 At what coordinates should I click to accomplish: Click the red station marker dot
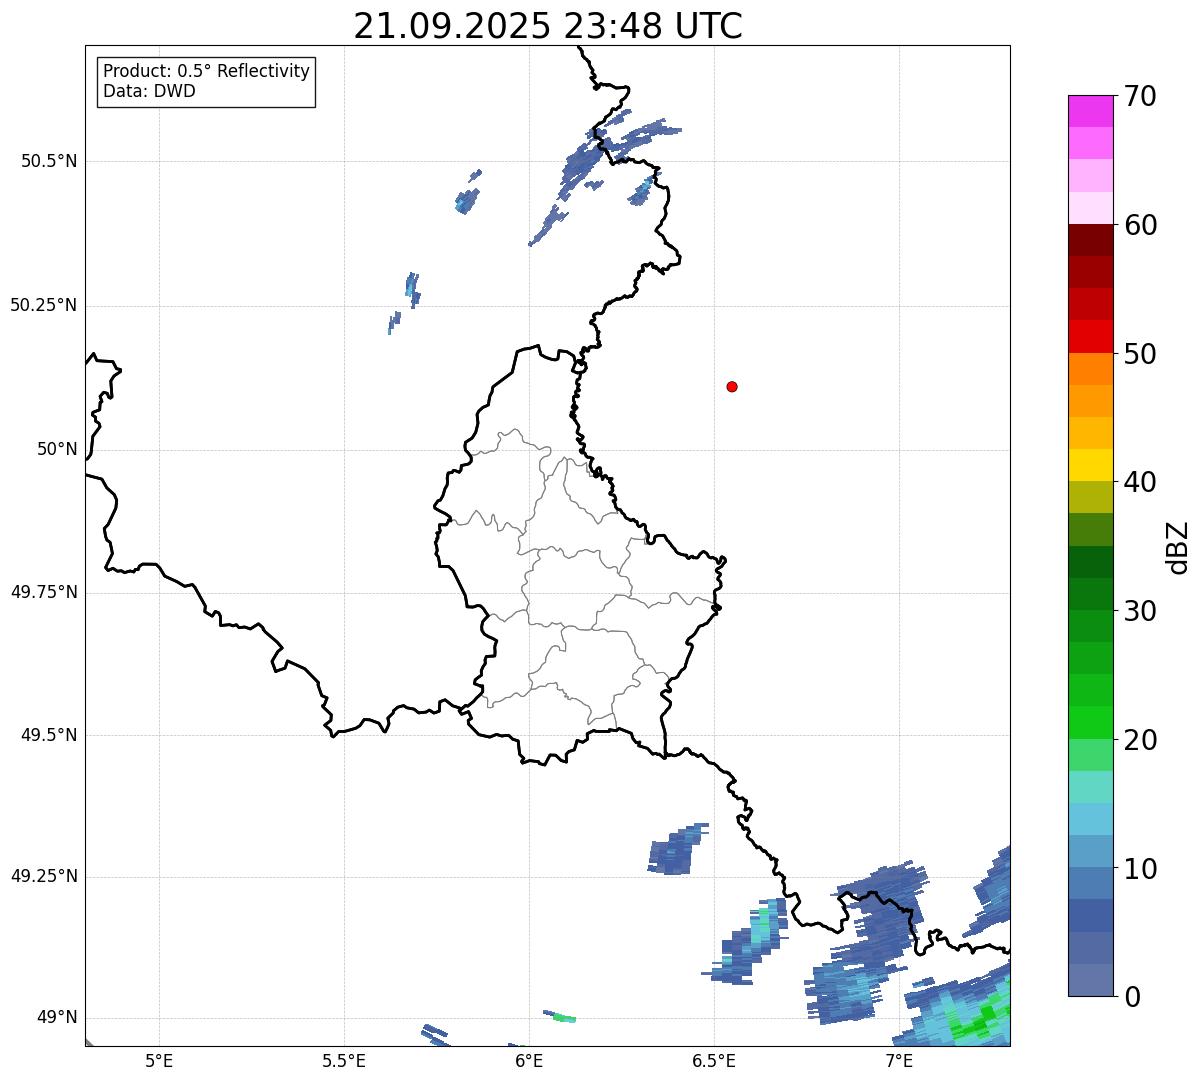tap(732, 386)
